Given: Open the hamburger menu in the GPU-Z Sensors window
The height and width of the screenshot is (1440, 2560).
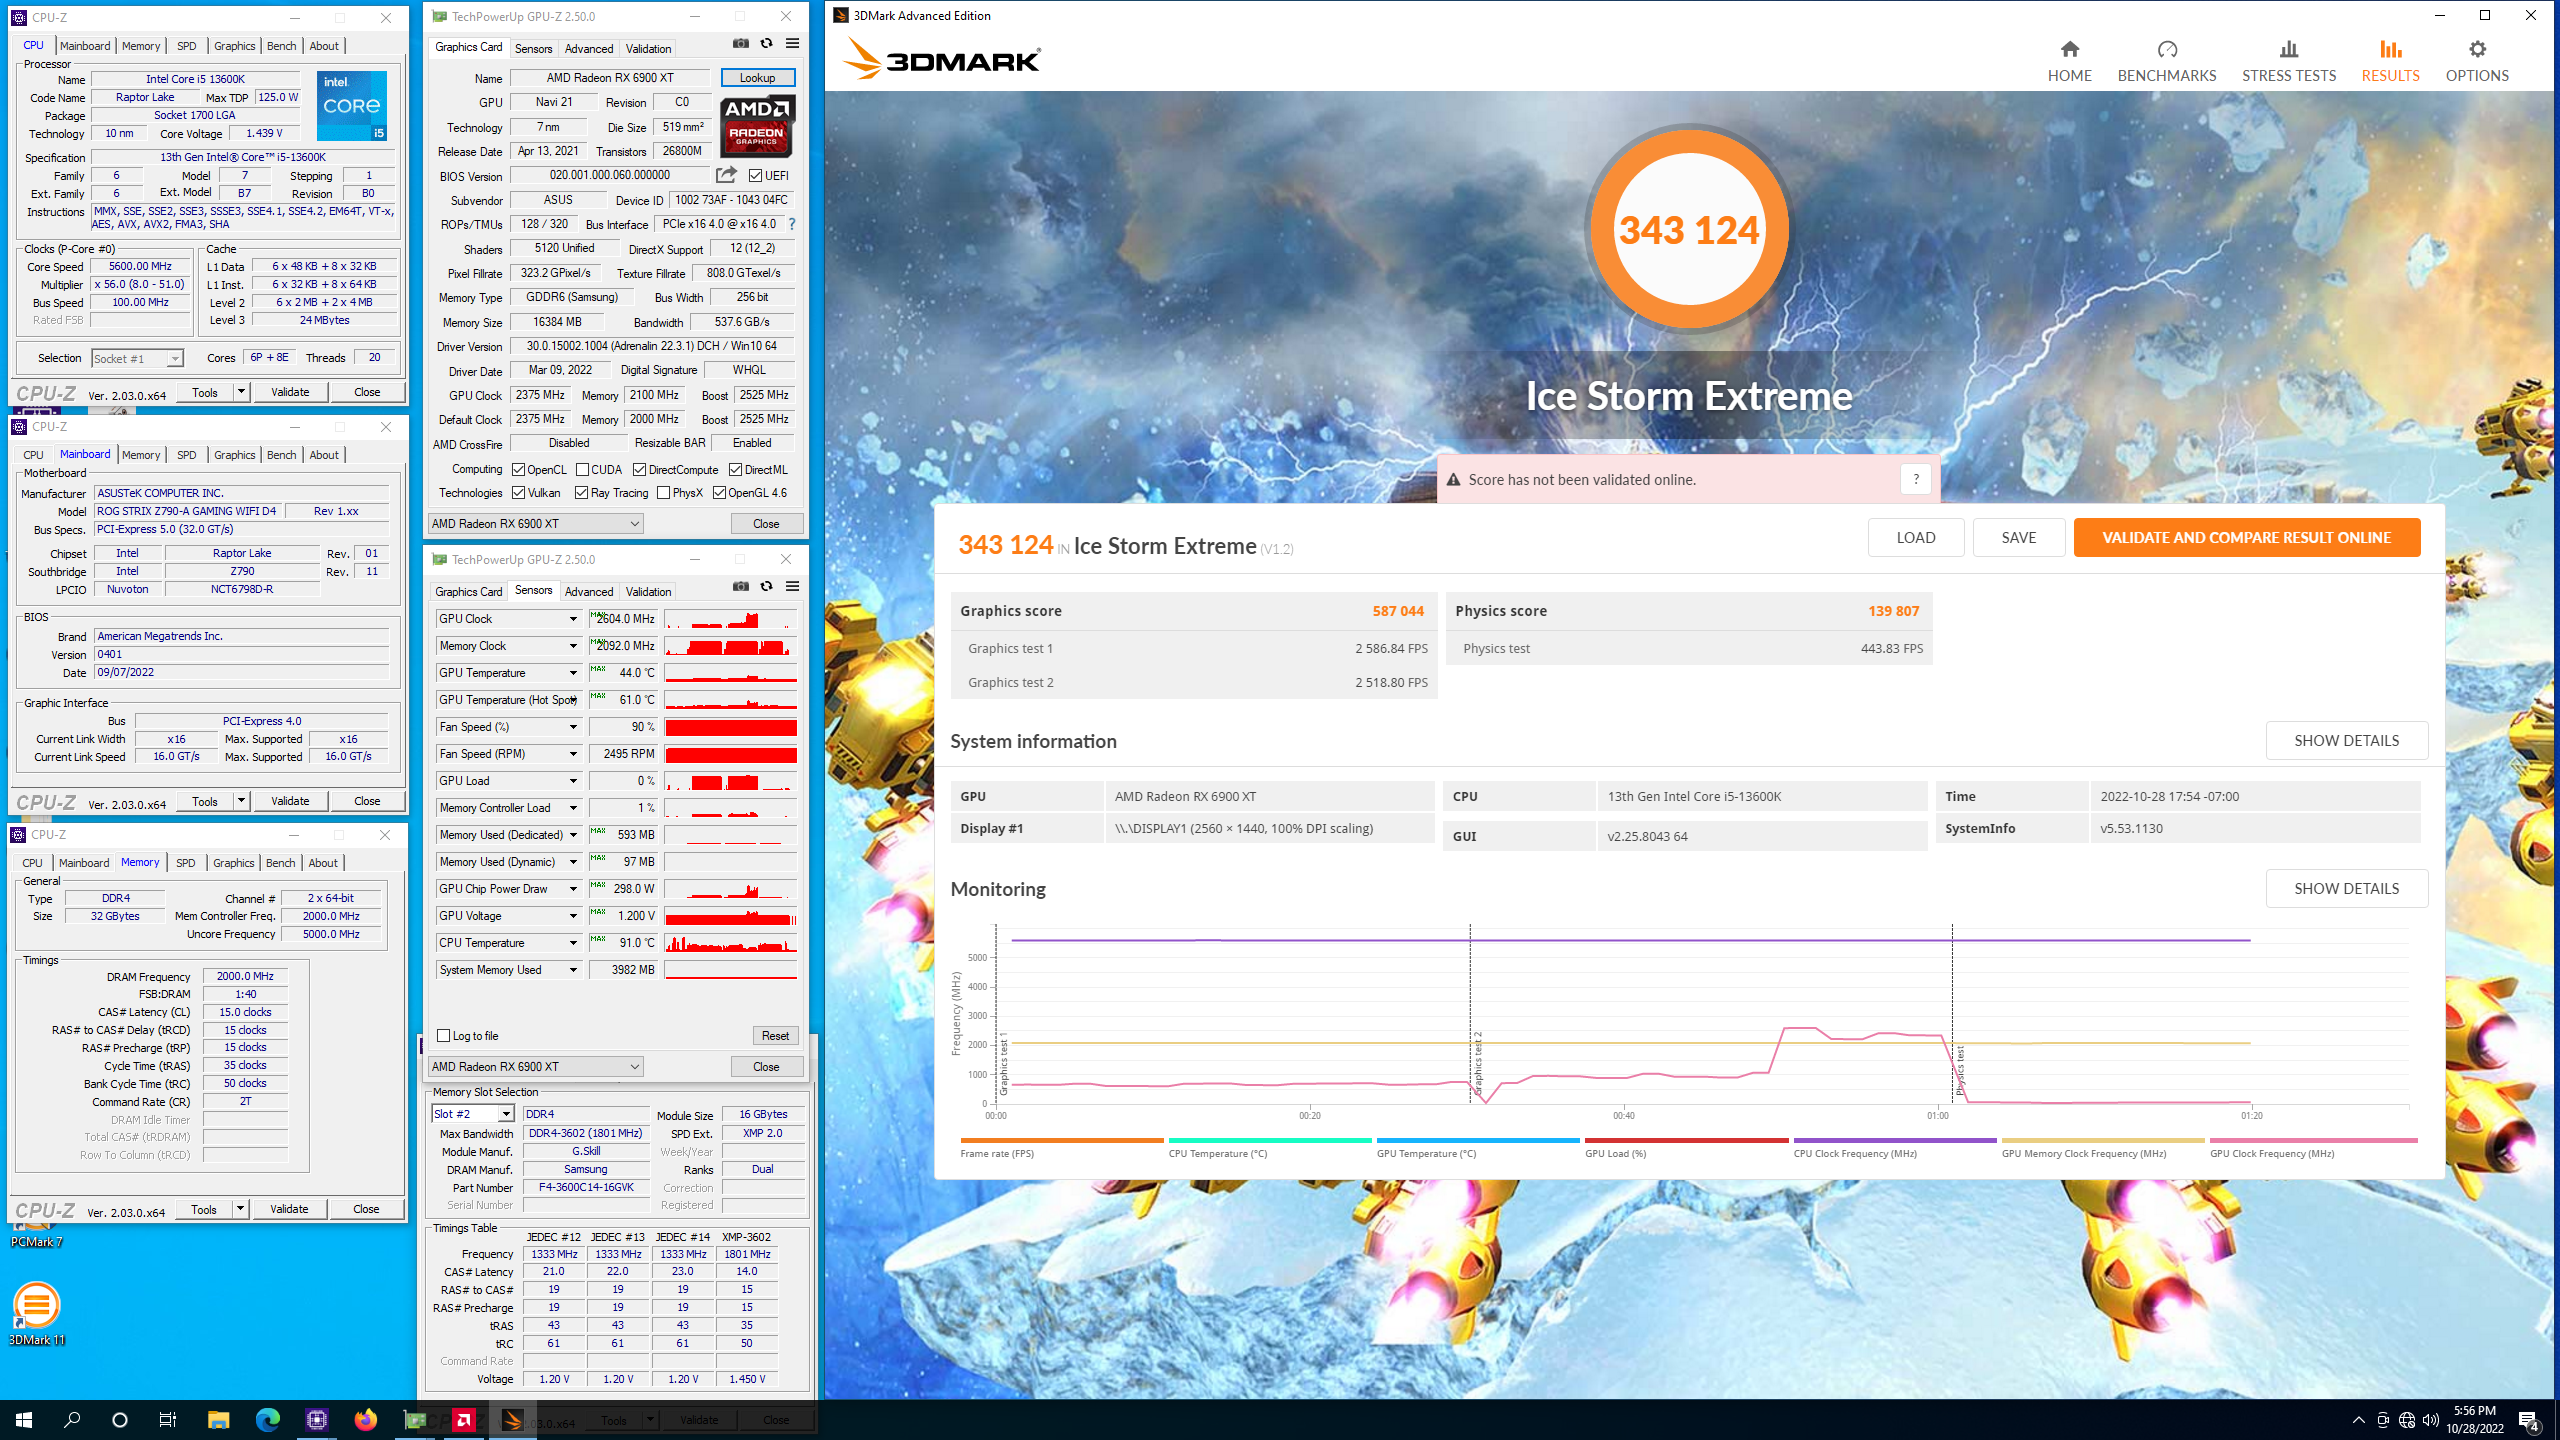Looking at the screenshot, I should coord(793,587).
